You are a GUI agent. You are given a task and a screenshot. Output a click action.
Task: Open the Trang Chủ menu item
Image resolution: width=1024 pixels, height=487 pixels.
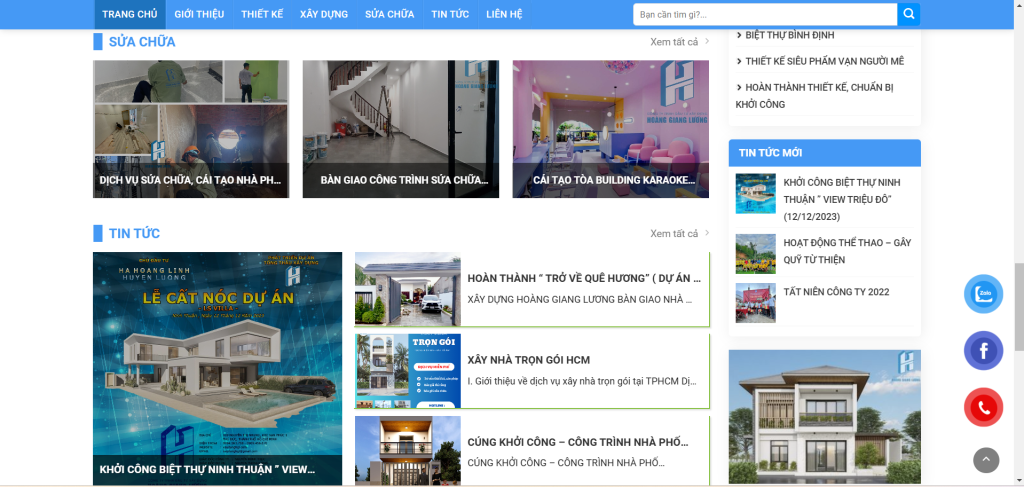pyautogui.click(x=129, y=14)
